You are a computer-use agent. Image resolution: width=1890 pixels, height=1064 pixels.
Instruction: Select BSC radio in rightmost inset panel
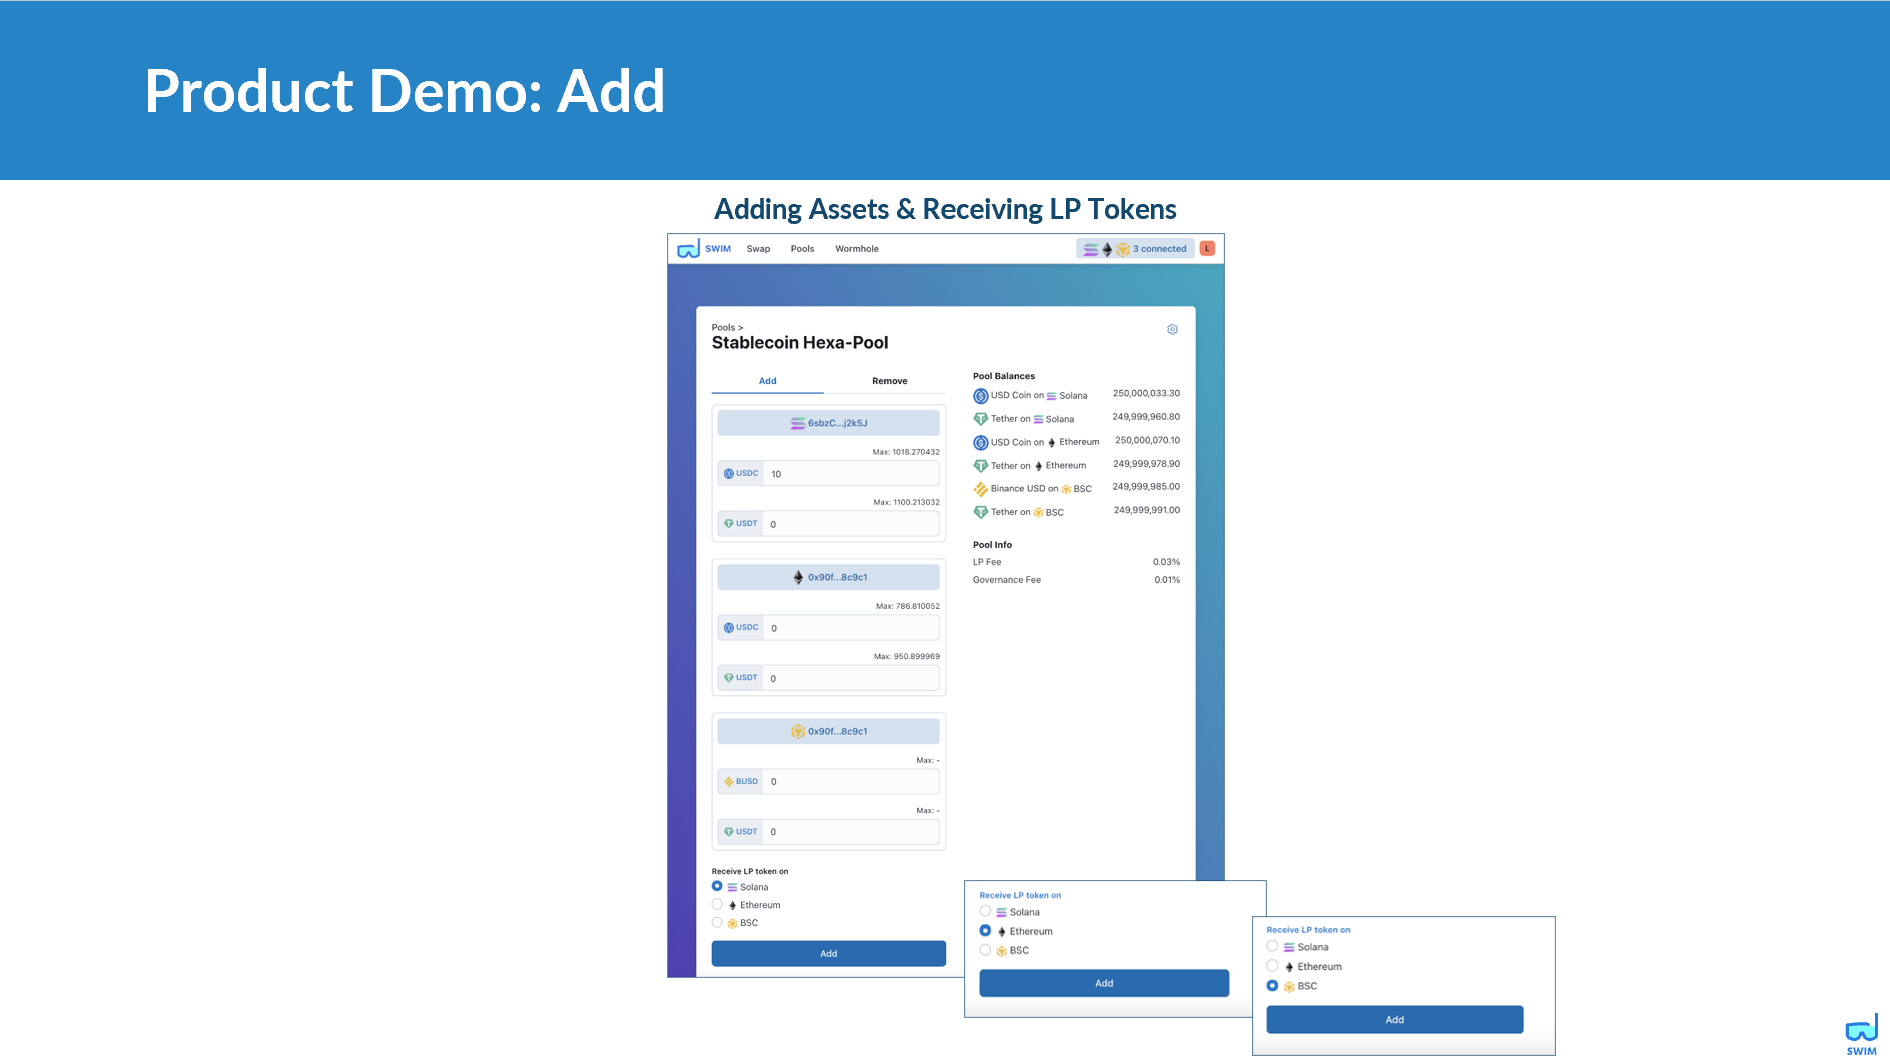click(1272, 985)
